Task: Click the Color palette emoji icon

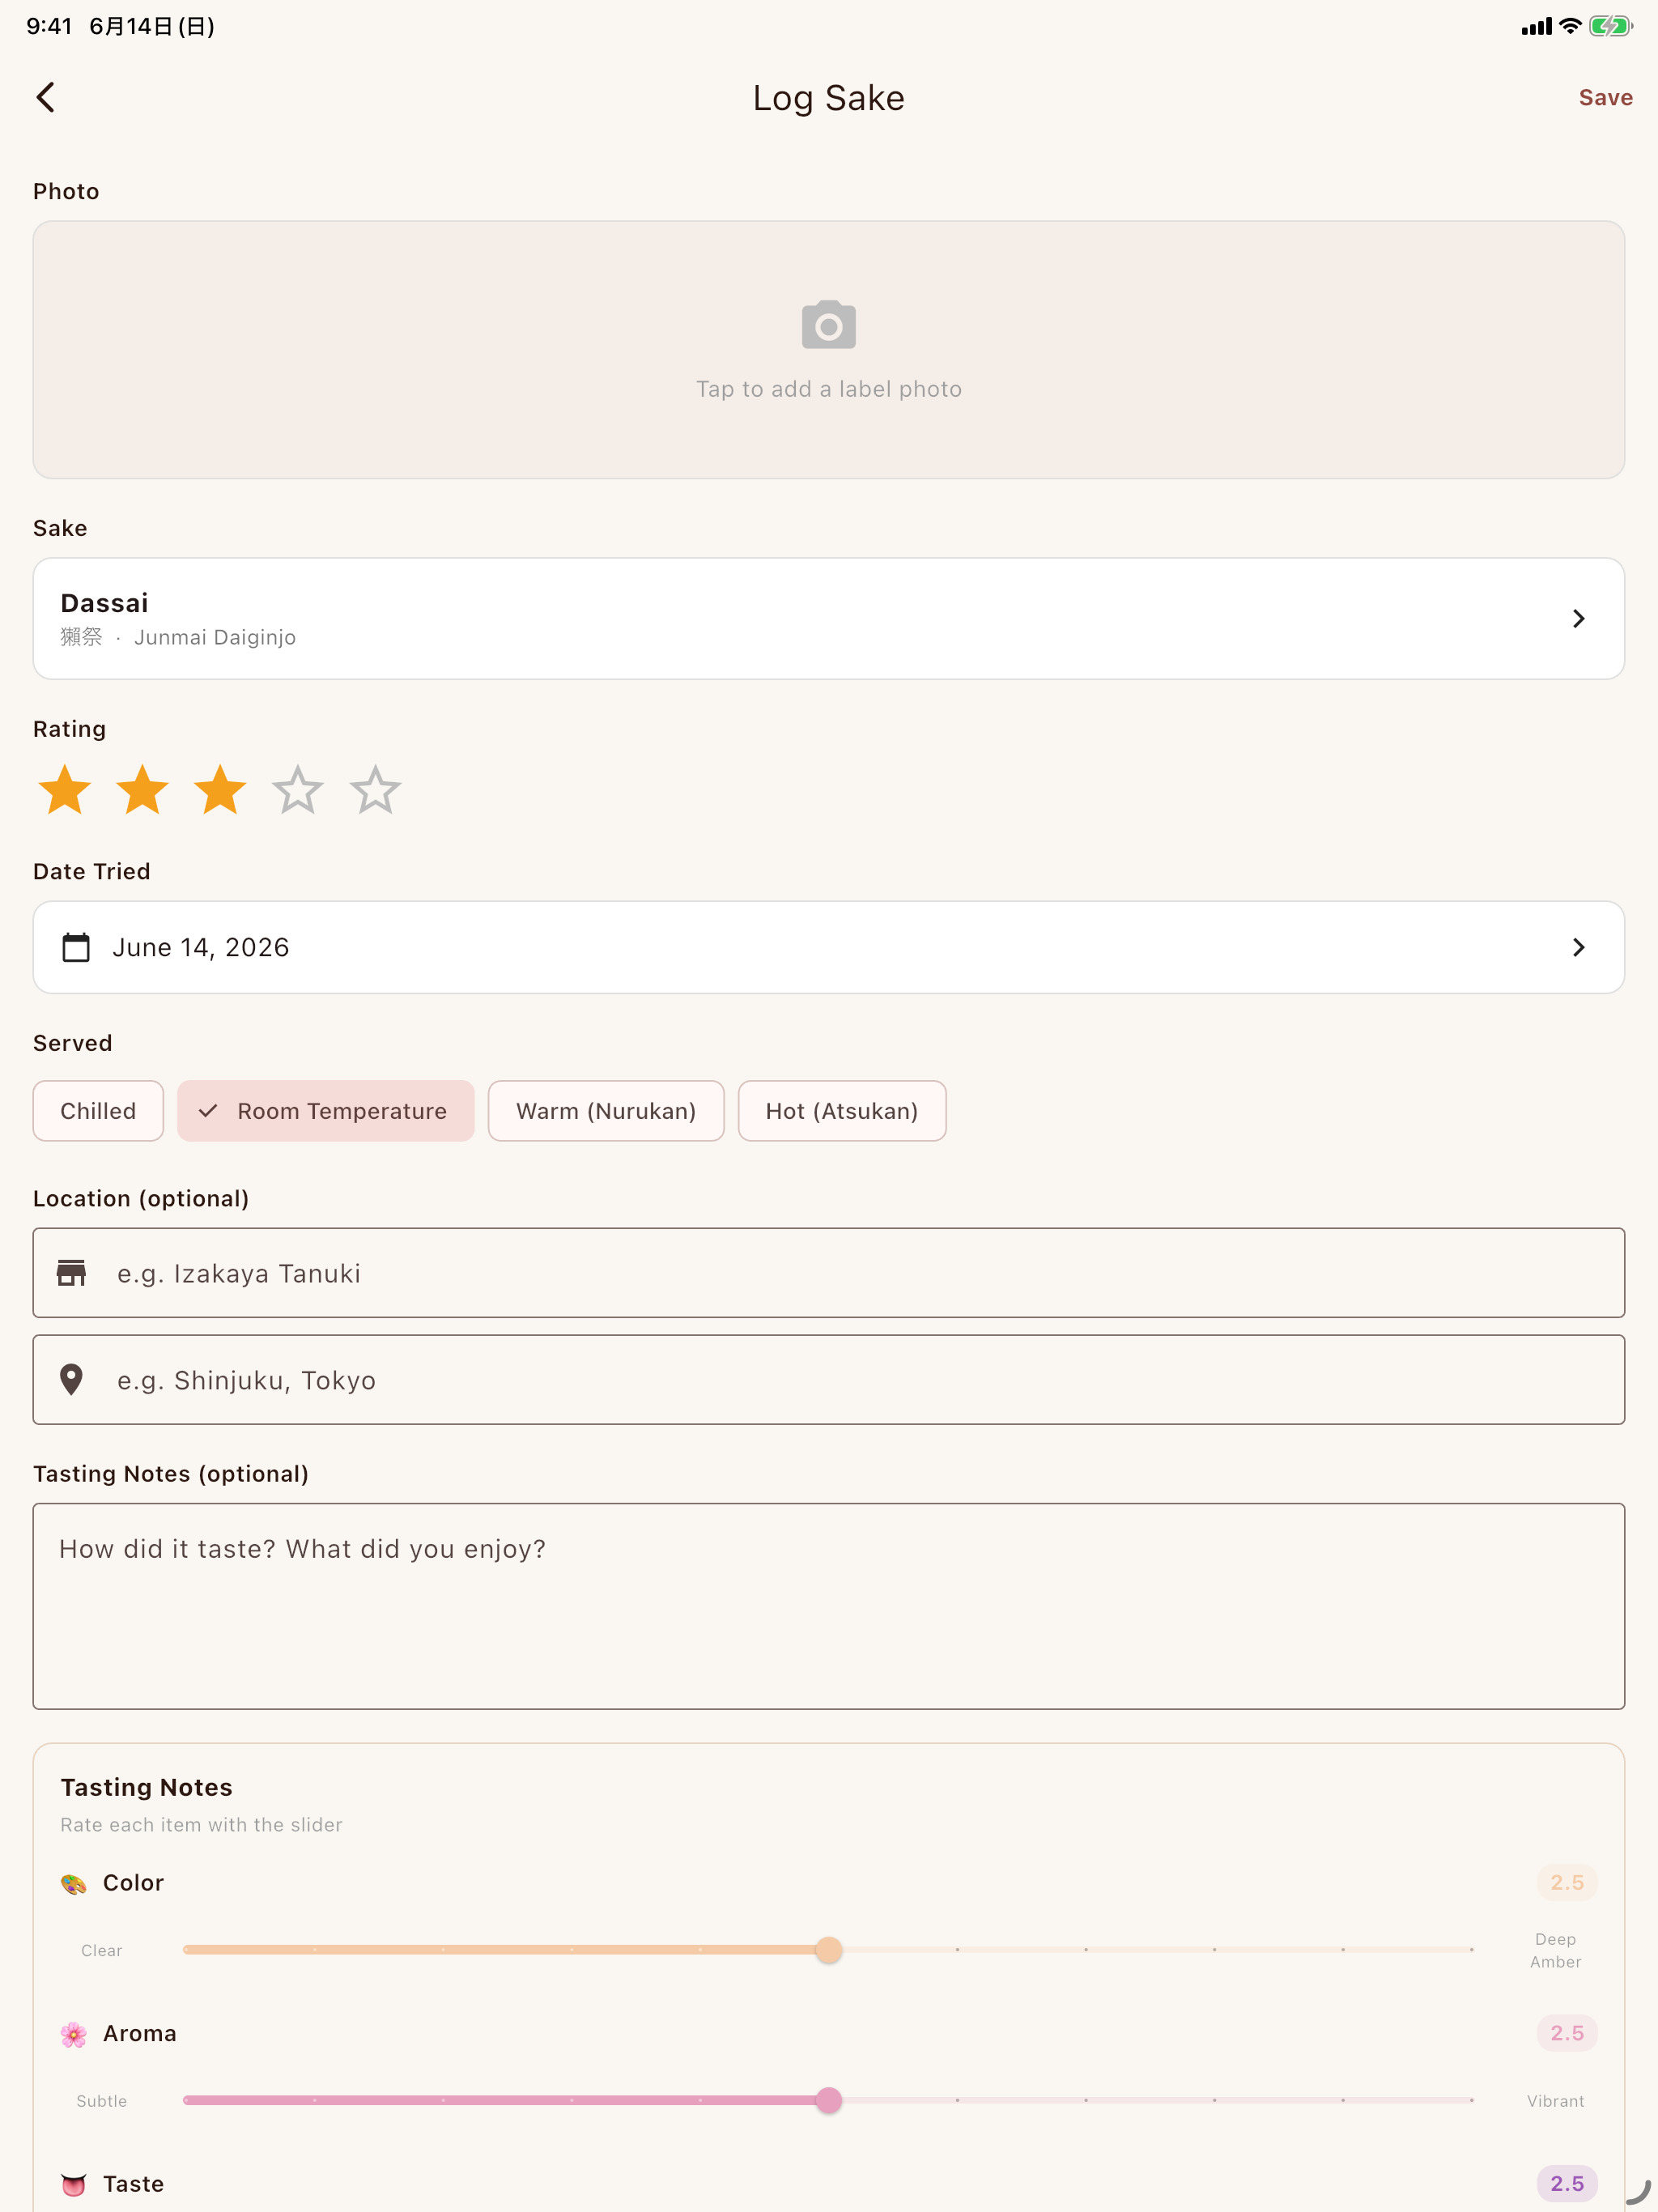Action: (74, 1884)
